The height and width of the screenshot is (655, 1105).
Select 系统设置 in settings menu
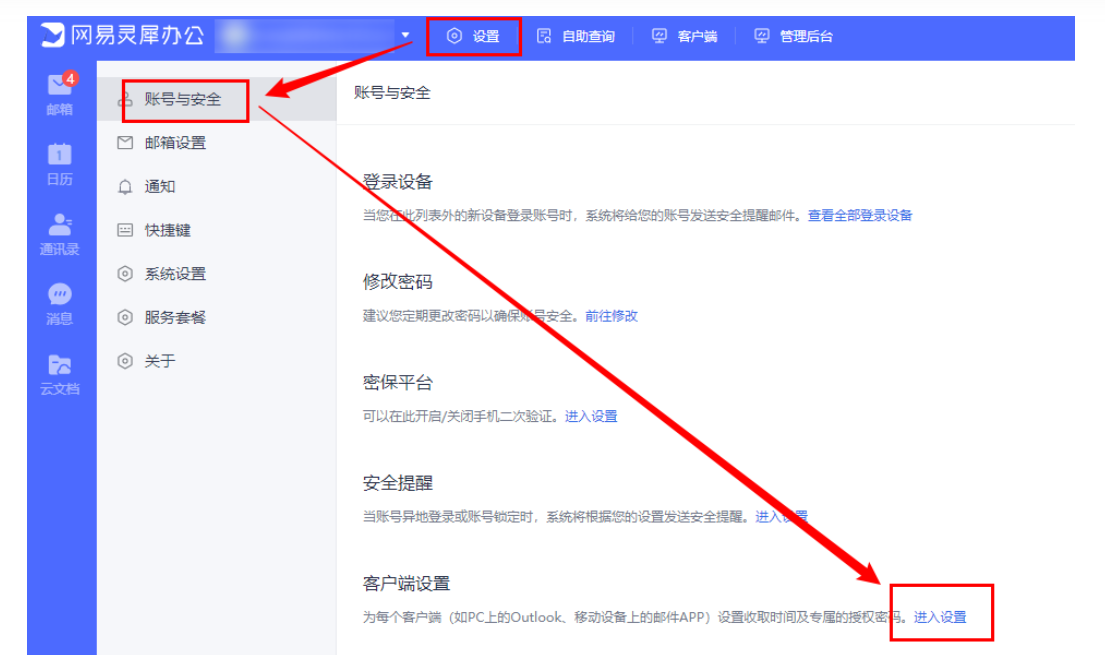coord(217,274)
